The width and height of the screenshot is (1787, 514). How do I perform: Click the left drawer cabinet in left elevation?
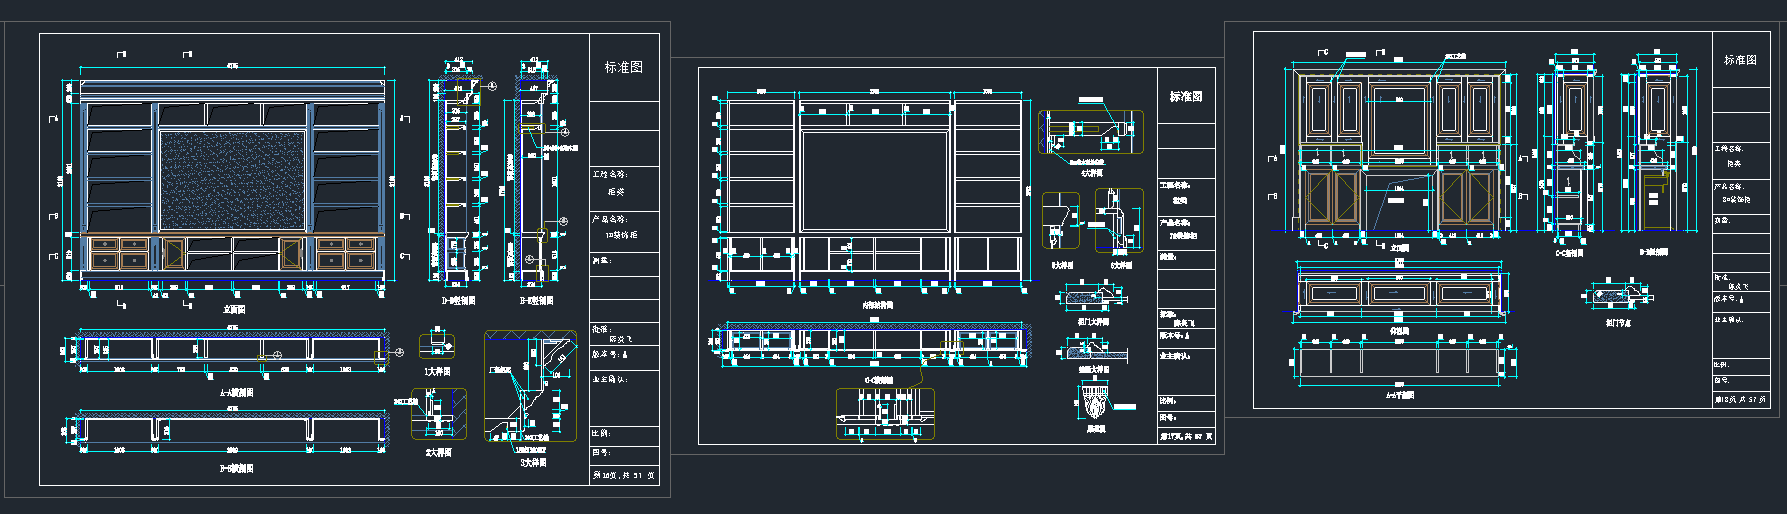[119, 253]
